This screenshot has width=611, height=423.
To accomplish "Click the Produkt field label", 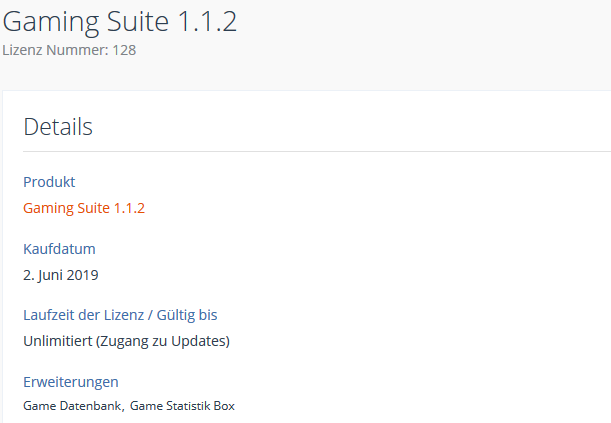I will [x=49, y=182].
